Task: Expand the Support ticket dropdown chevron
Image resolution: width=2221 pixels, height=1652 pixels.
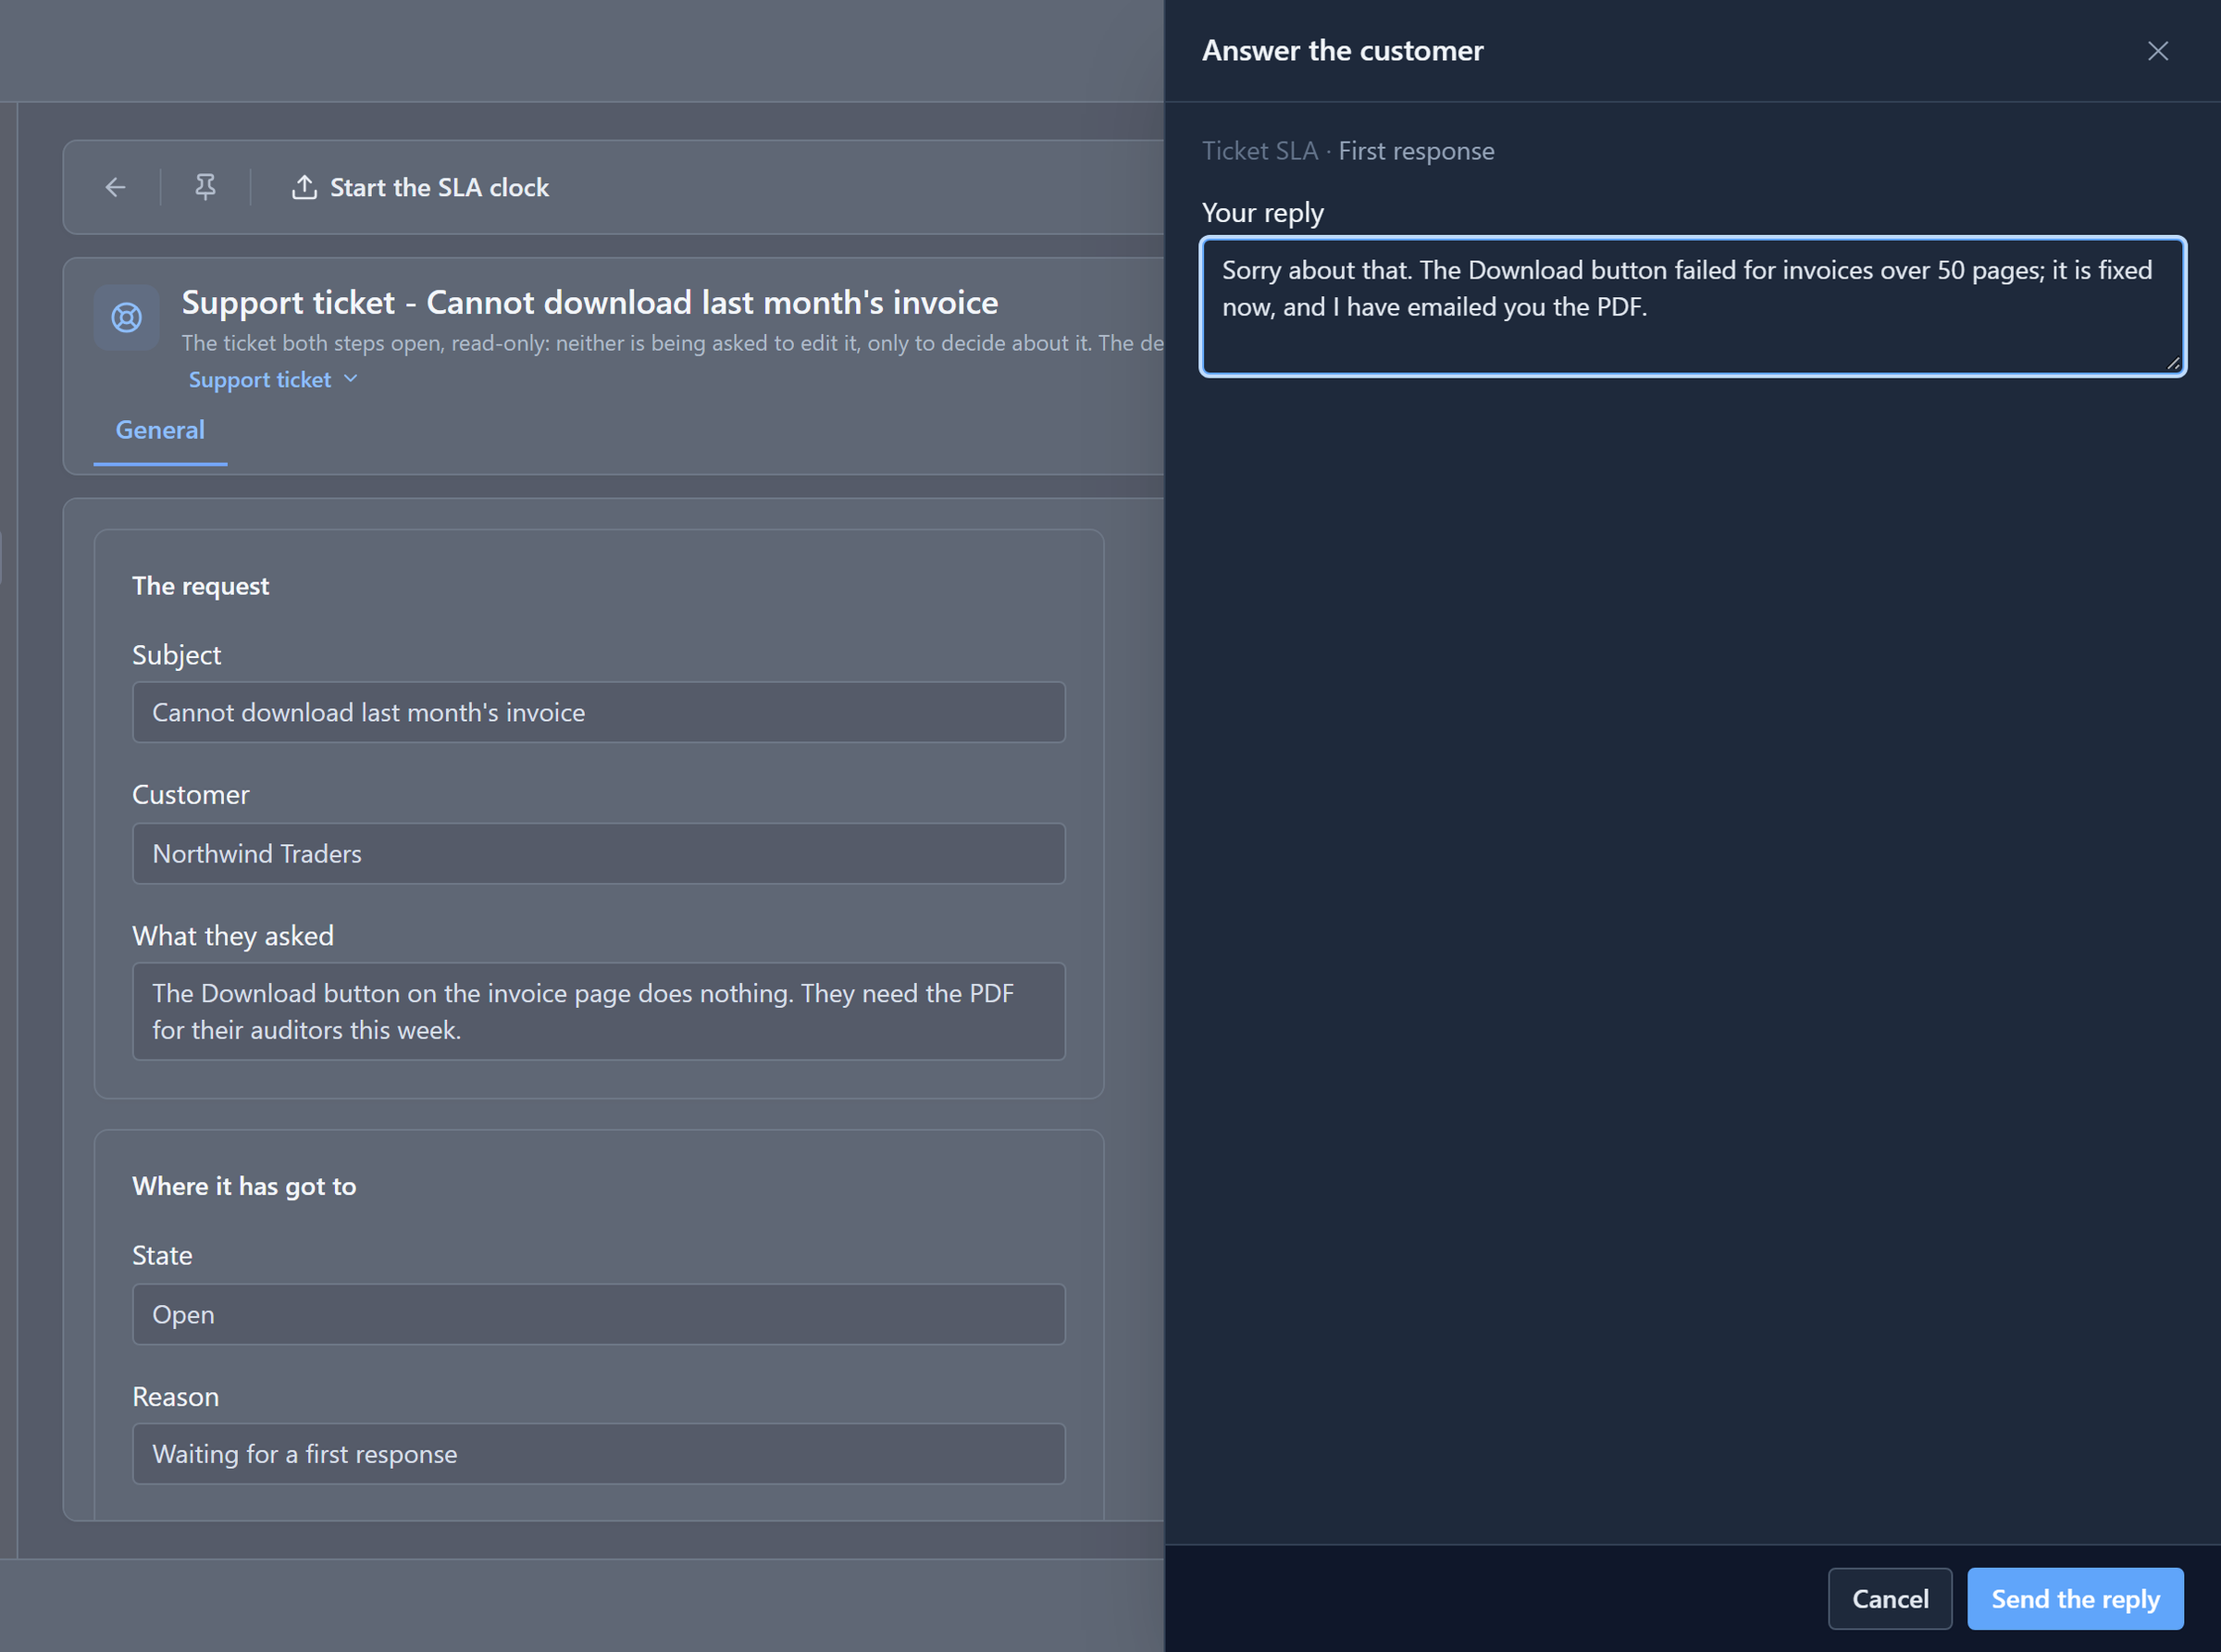Action: [x=350, y=379]
